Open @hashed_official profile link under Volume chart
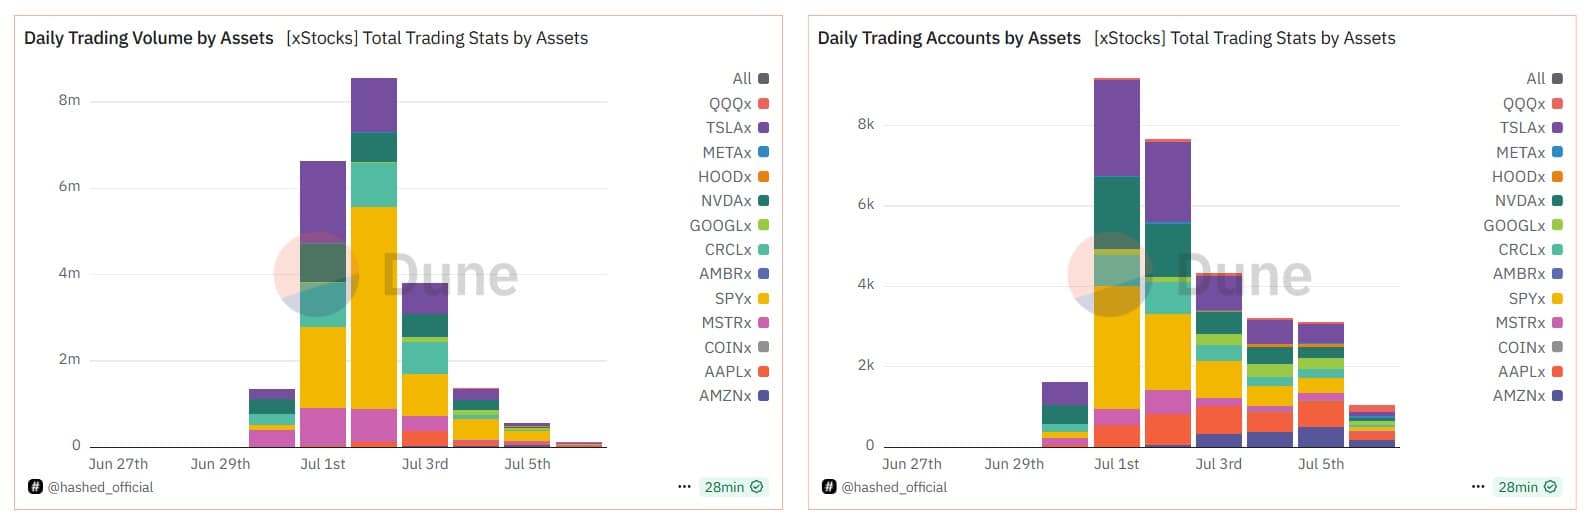 (x=100, y=487)
